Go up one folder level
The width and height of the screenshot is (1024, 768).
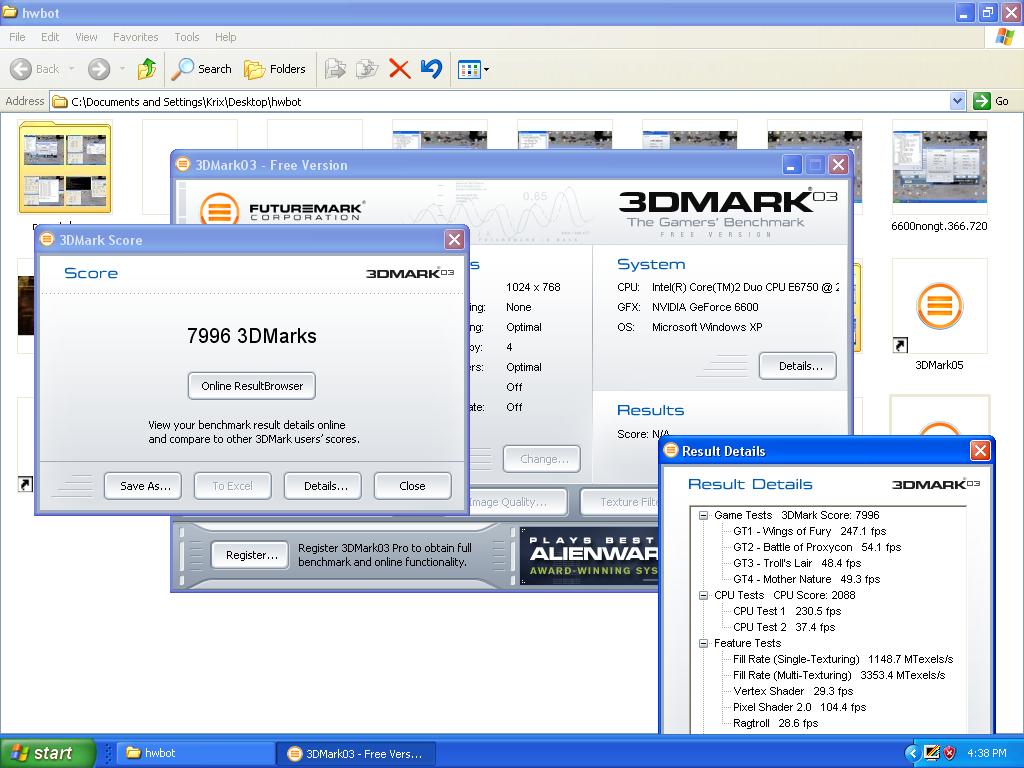point(147,69)
